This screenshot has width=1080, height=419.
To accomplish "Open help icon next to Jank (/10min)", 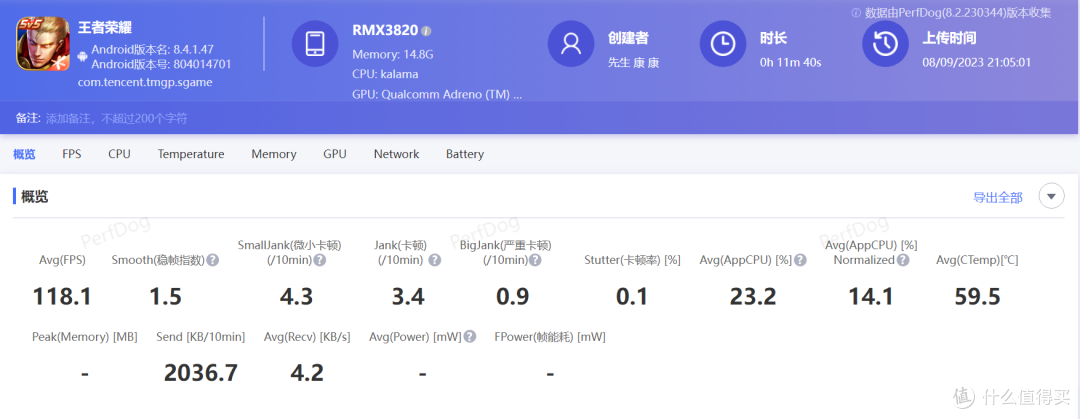I will [435, 260].
